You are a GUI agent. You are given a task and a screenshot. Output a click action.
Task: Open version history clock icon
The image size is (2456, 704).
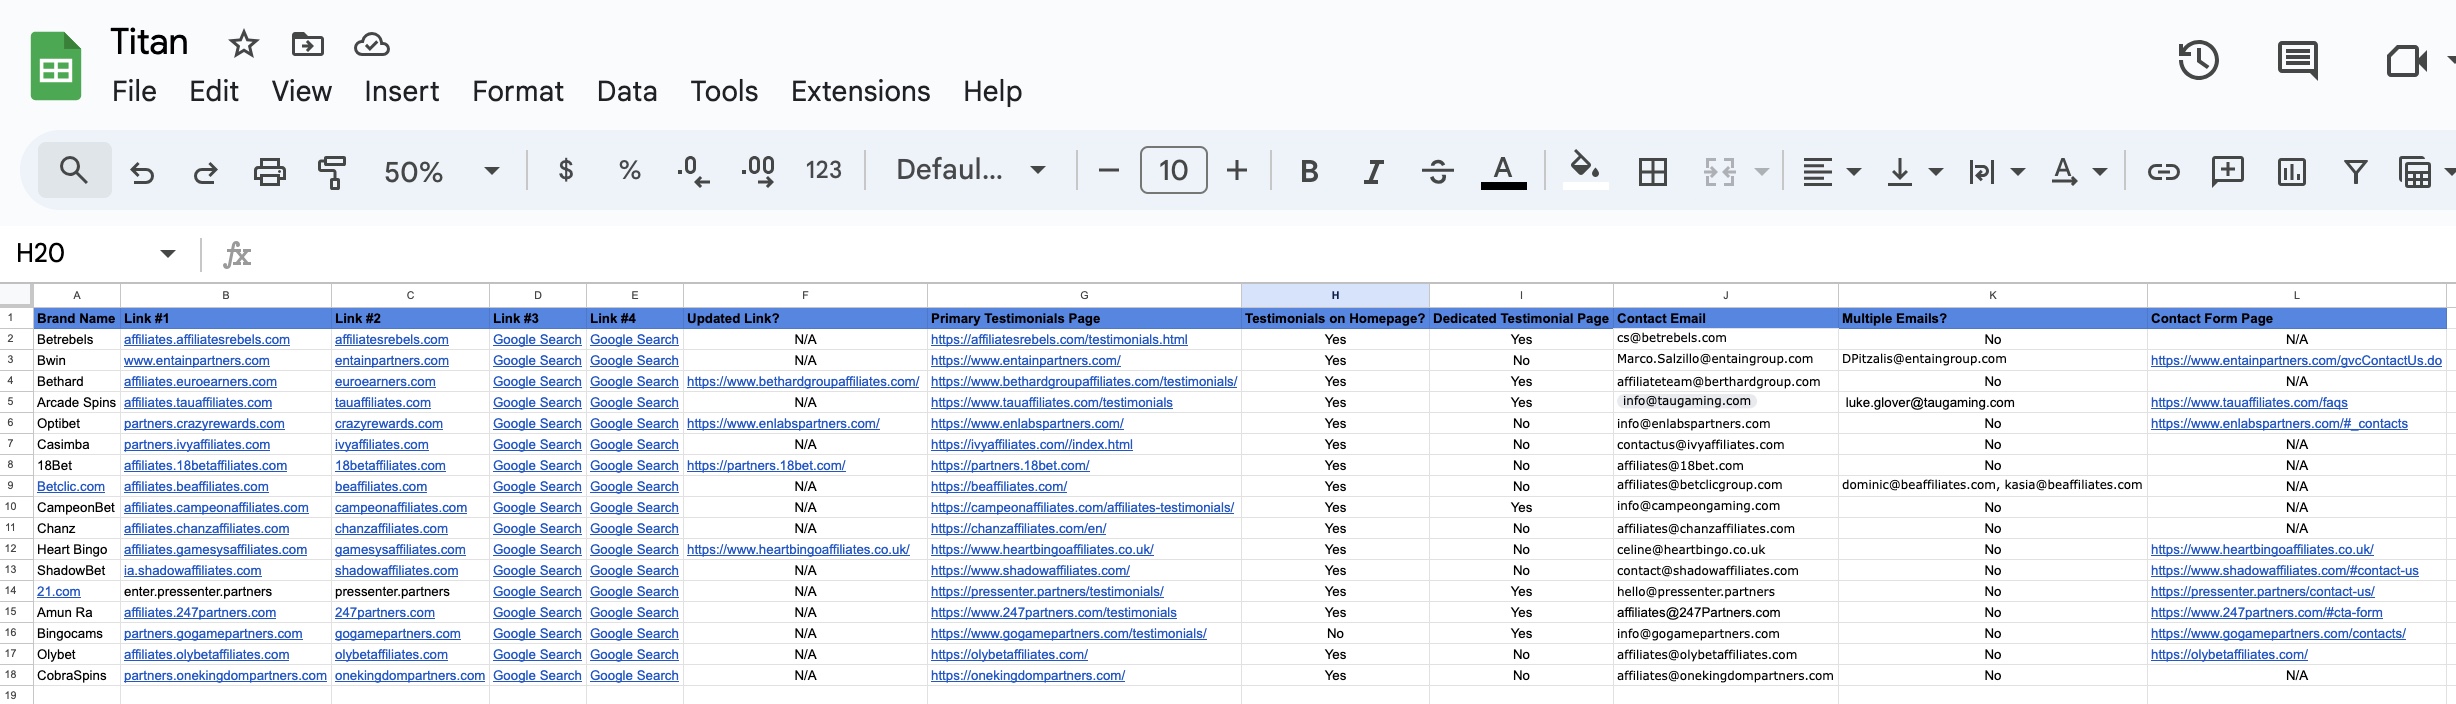point(2198,61)
